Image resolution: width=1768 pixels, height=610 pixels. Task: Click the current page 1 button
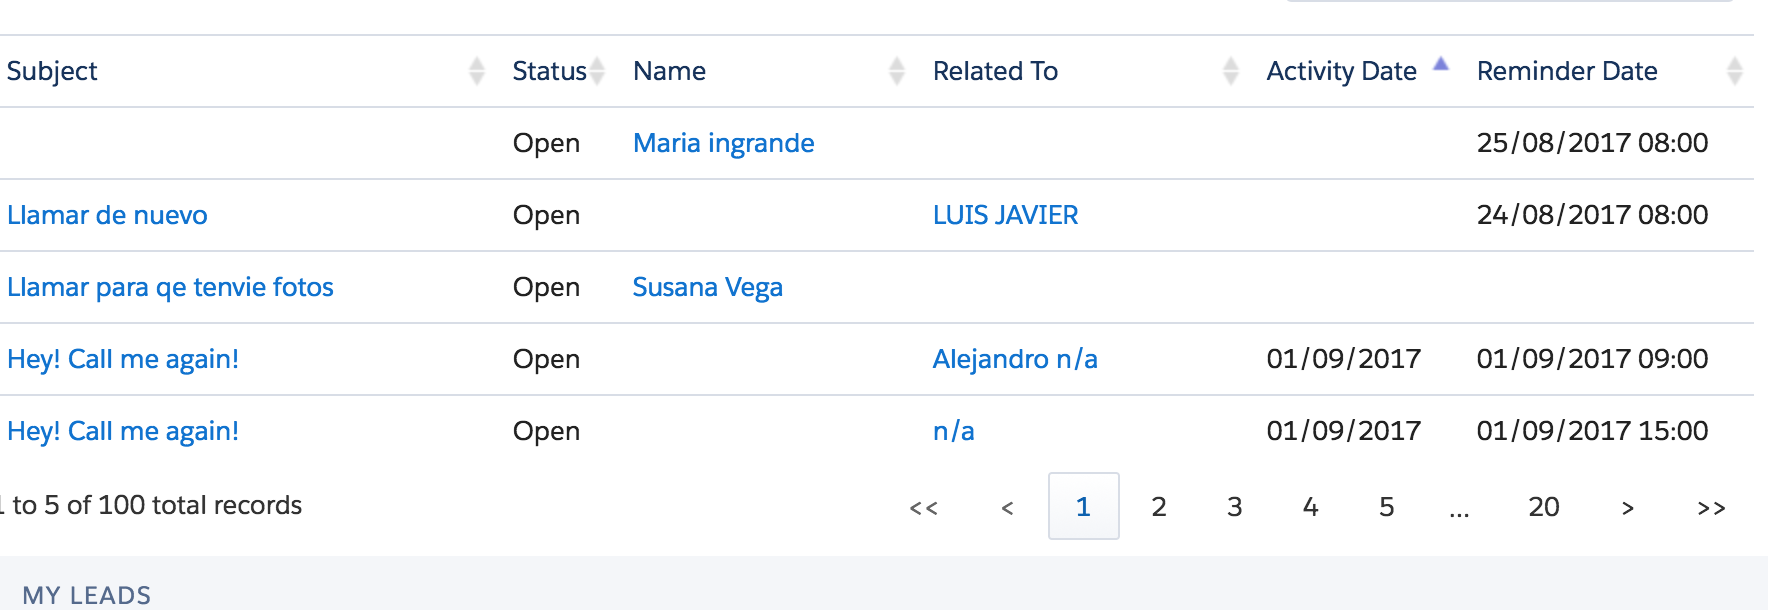tap(1083, 507)
